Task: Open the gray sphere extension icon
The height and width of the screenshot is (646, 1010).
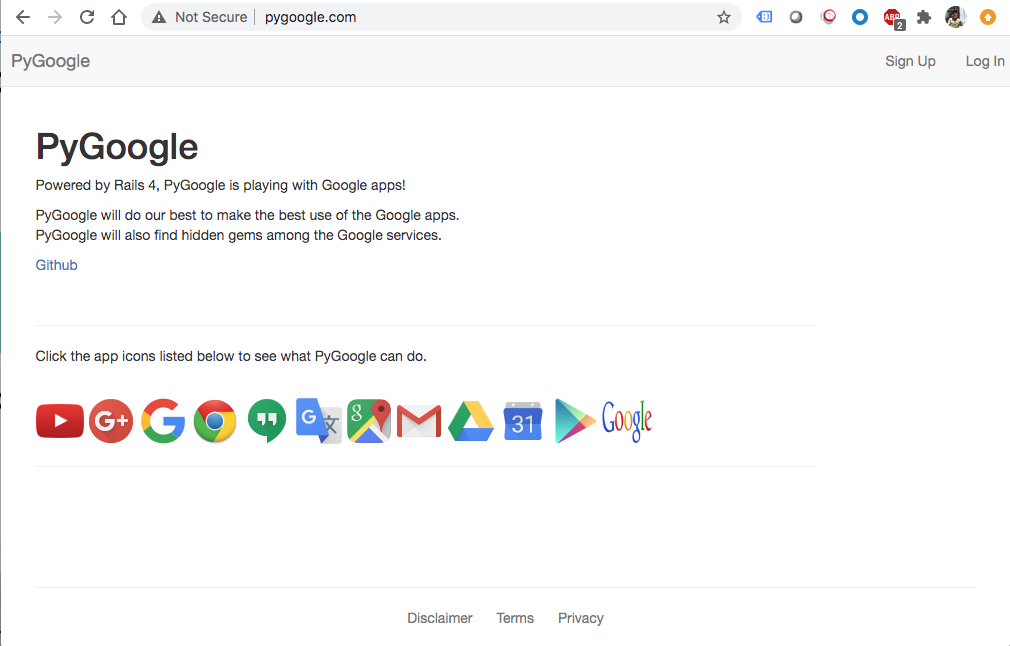Action: [x=796, y=17]
